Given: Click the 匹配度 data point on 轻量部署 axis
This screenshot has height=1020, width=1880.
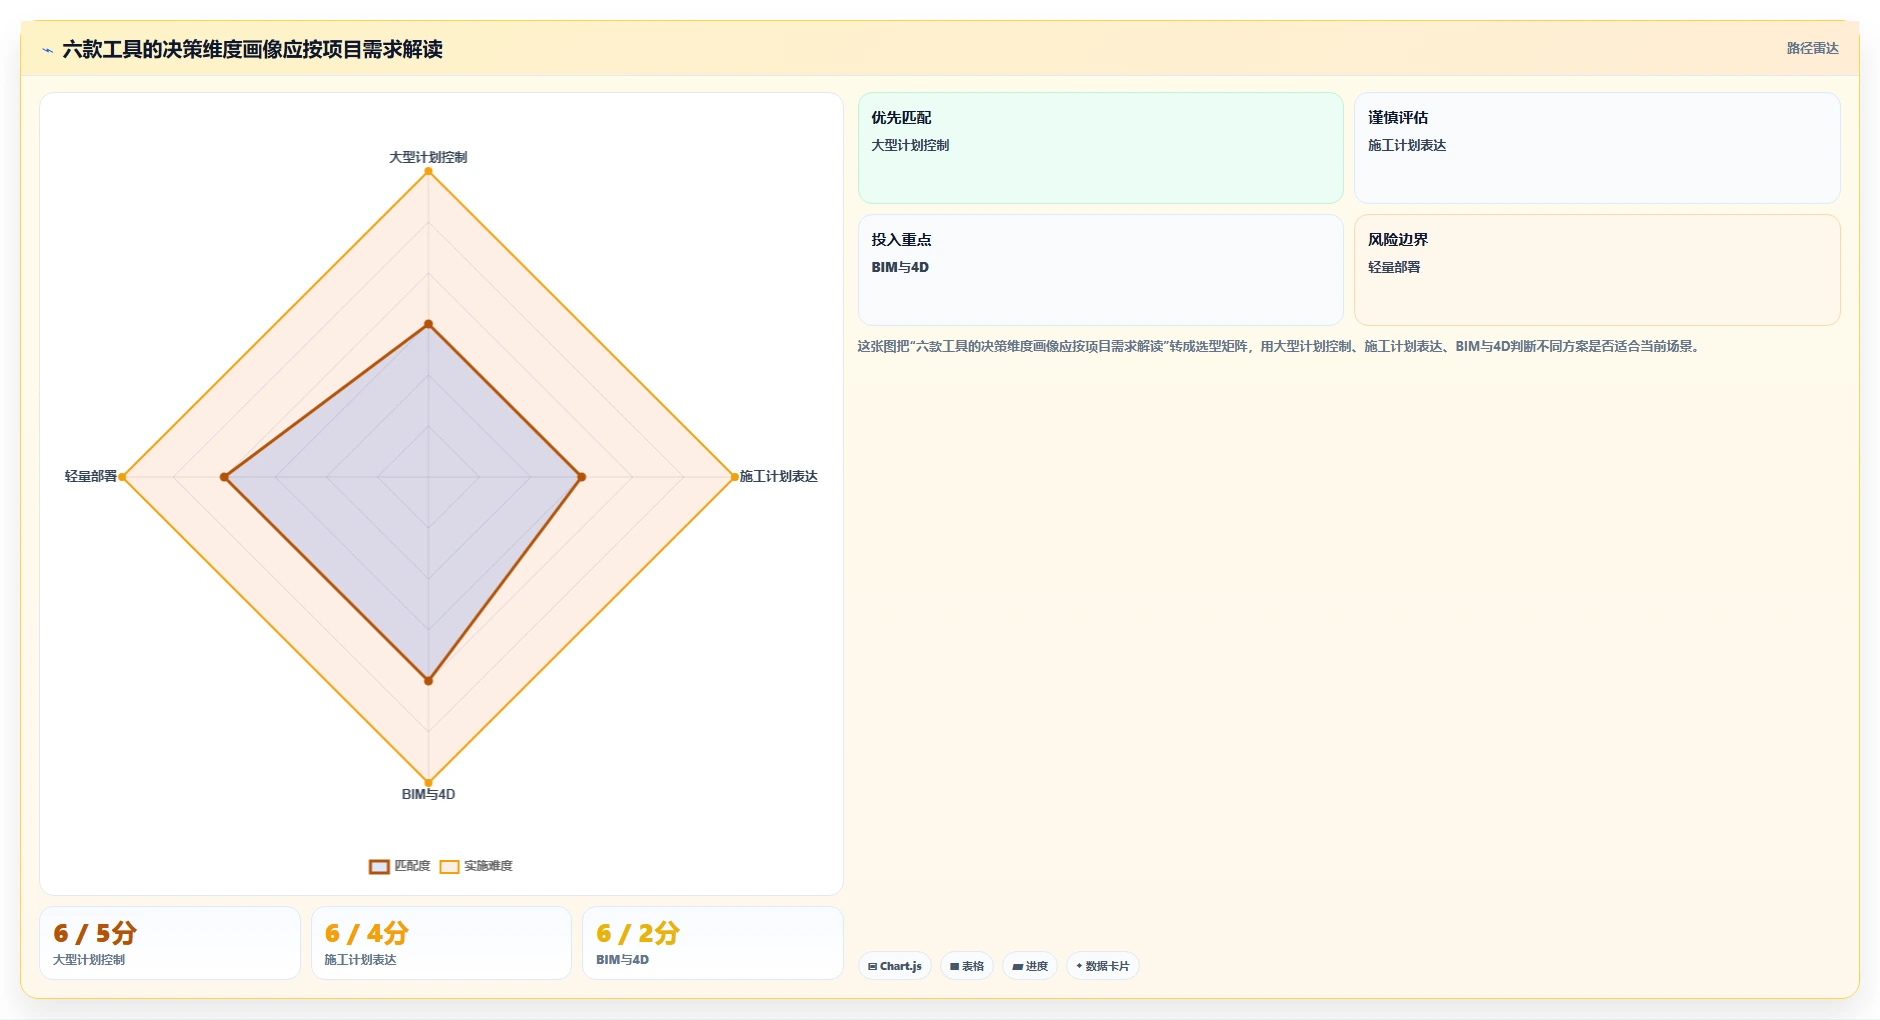Looking at the screenshot, I should click(224, 477).
